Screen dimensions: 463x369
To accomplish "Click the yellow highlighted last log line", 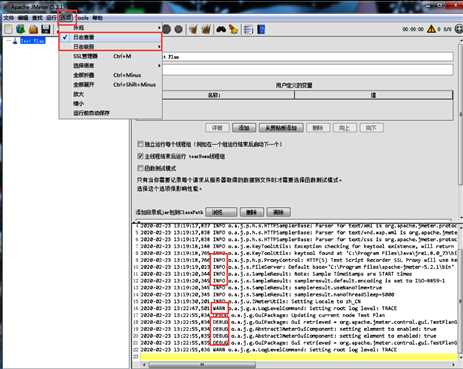I will coord(298,357).
